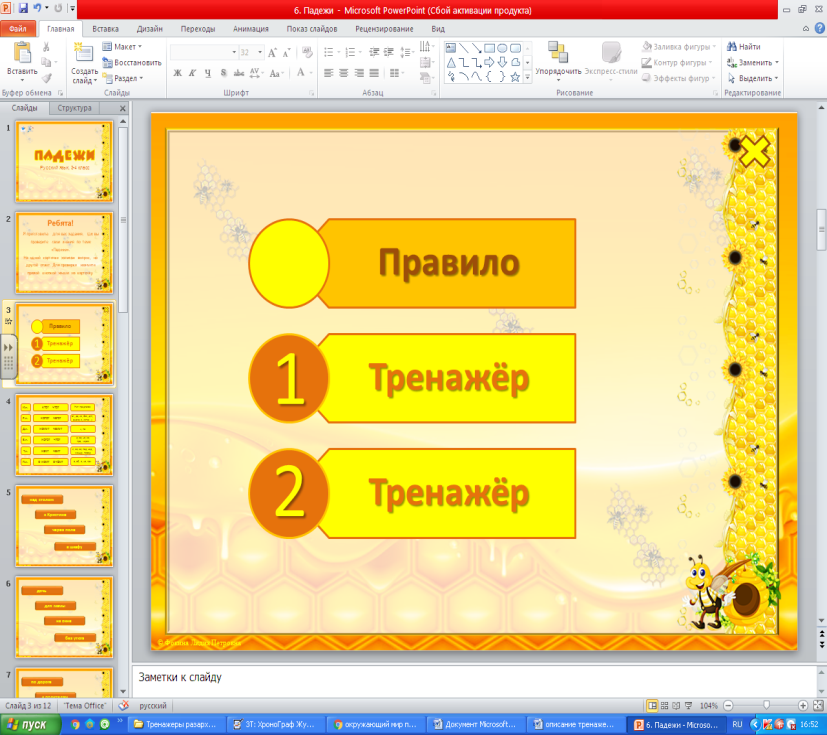
Task: Select slide 5 thumbnail
Action: pos(64,526)
